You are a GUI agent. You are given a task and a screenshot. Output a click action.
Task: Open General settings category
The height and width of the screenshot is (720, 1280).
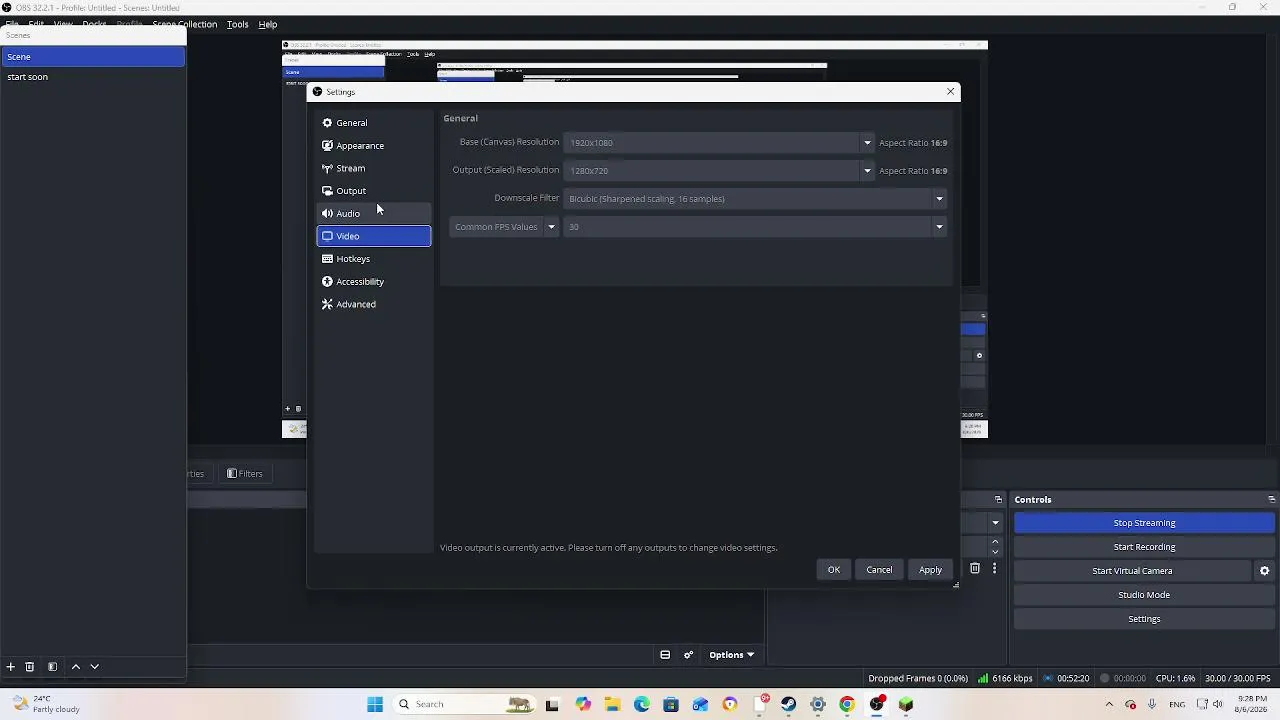click(x=373, y=123)
